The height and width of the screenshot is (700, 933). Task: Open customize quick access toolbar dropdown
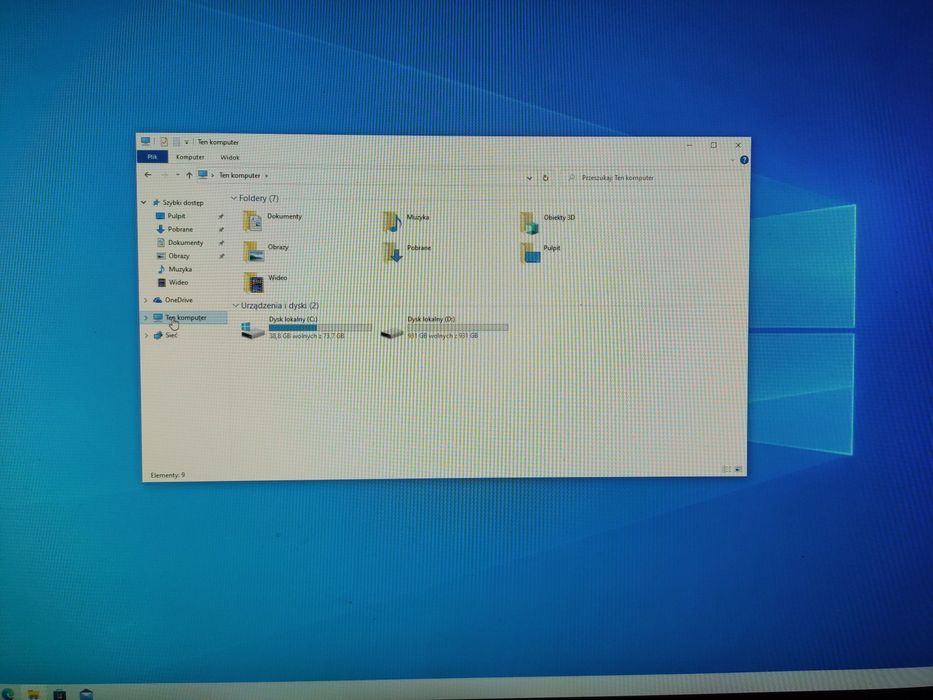186,142
